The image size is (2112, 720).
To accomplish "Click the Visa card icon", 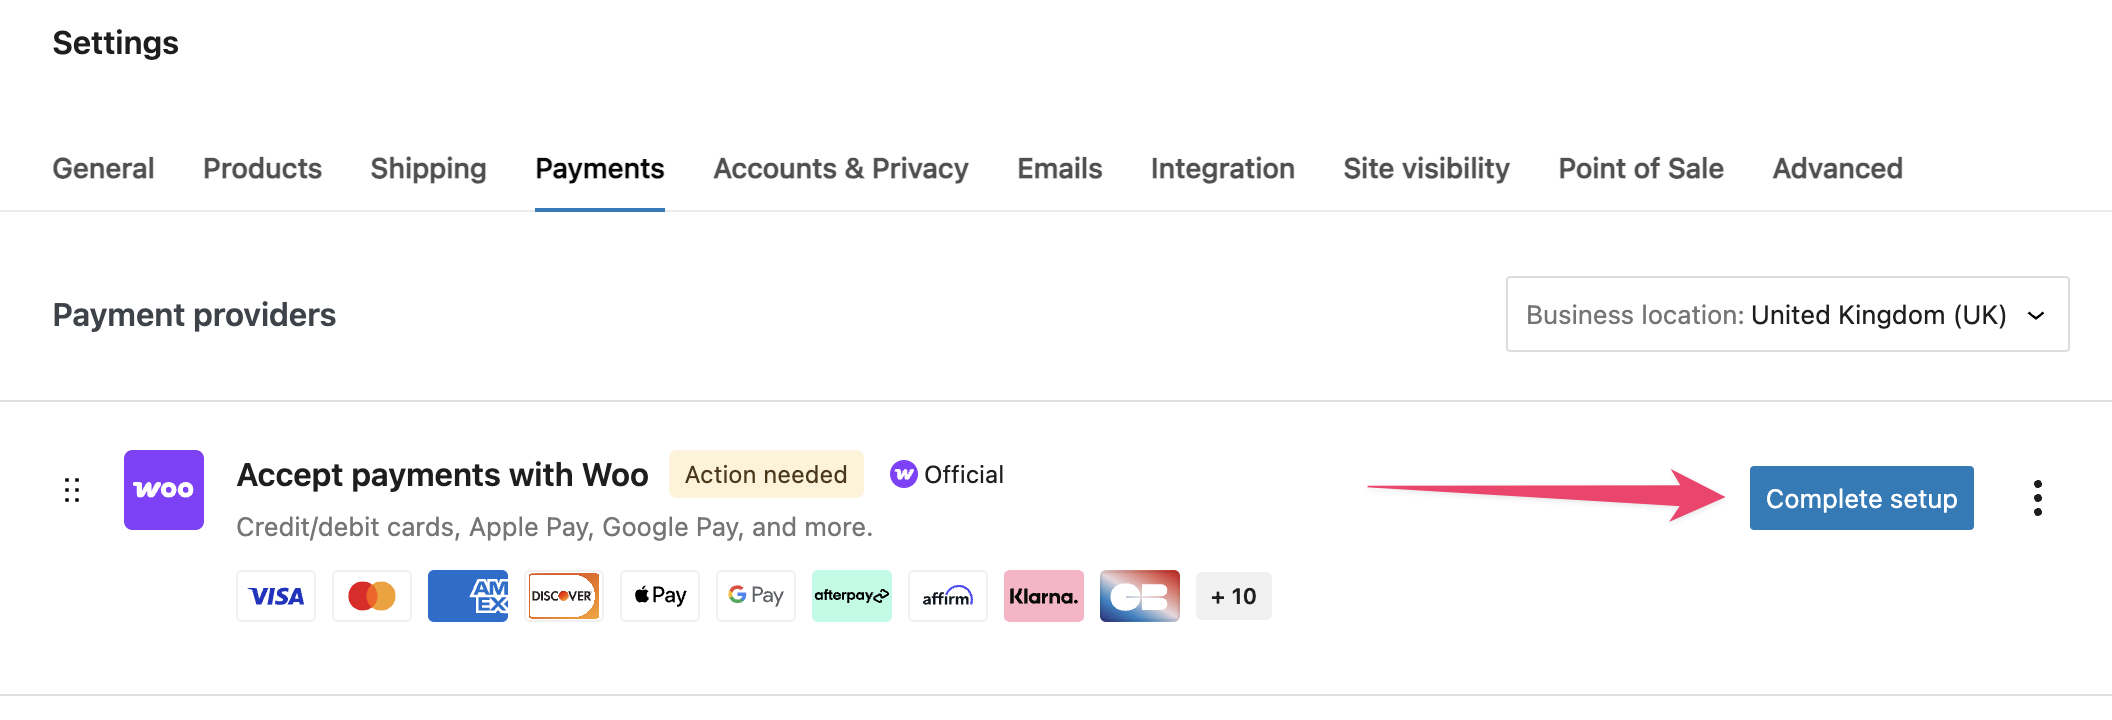I will 276,596.
